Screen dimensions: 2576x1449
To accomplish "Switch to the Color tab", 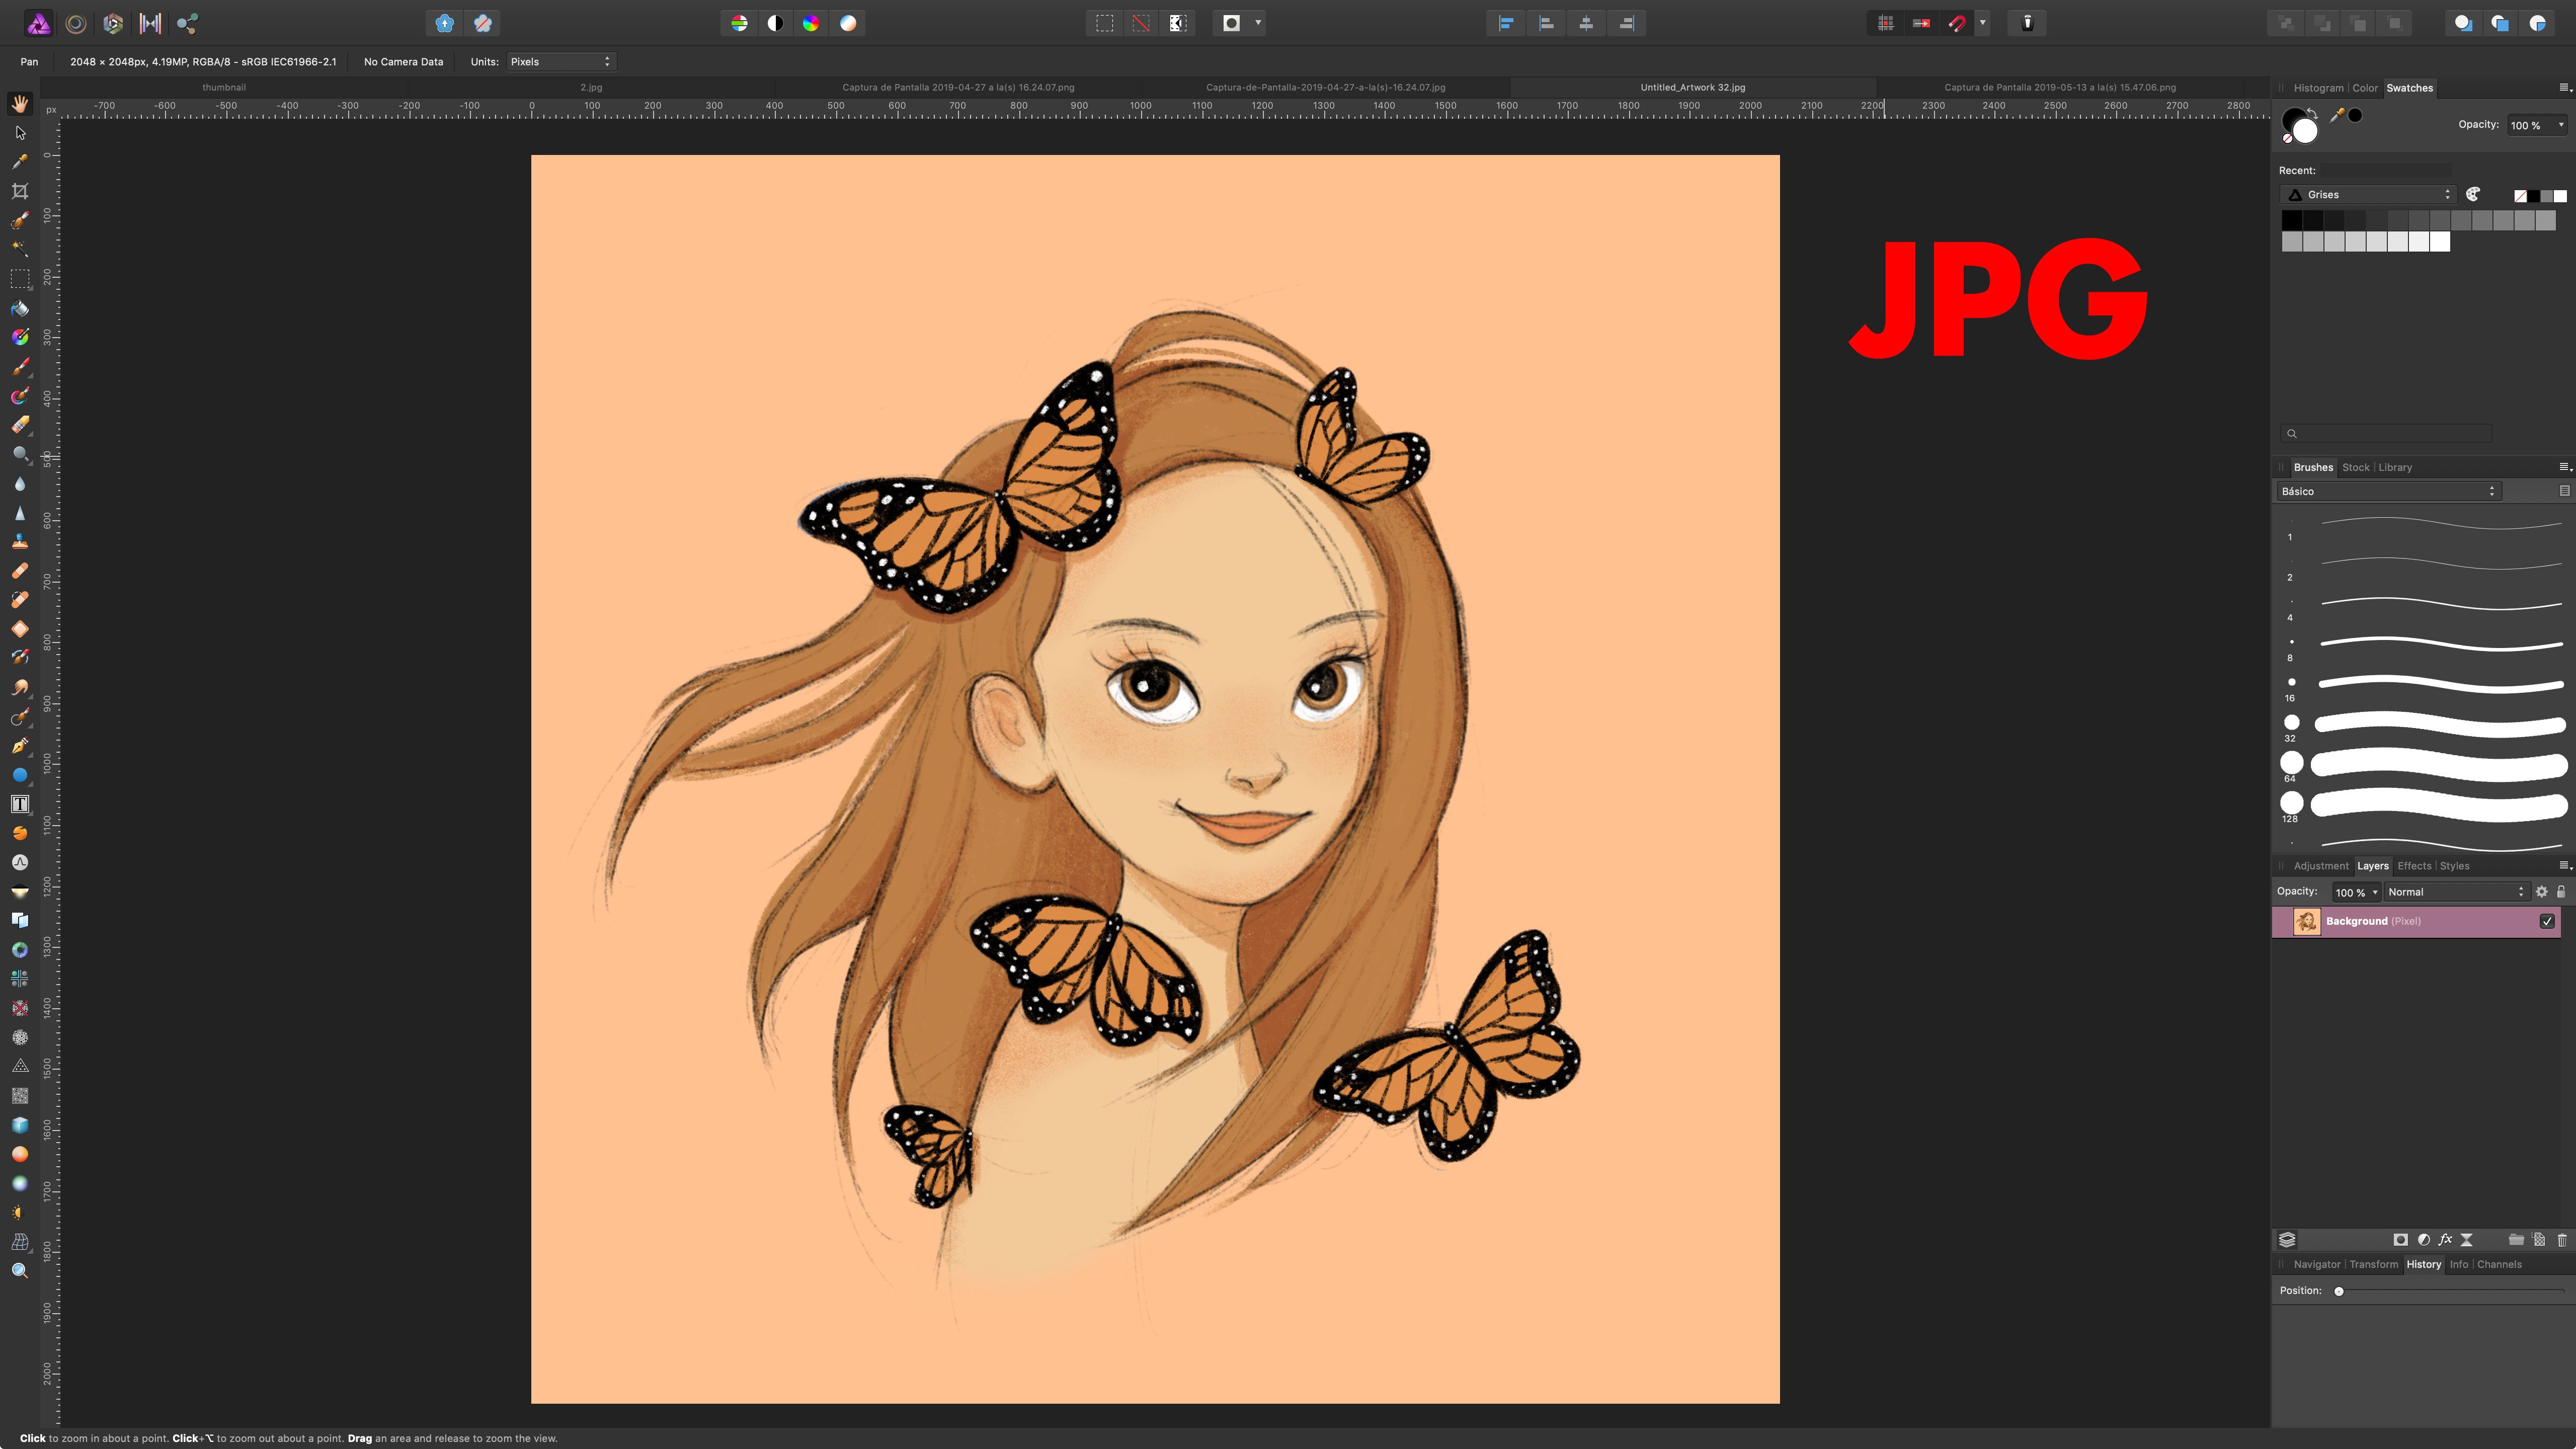I will coord(2364,88).
